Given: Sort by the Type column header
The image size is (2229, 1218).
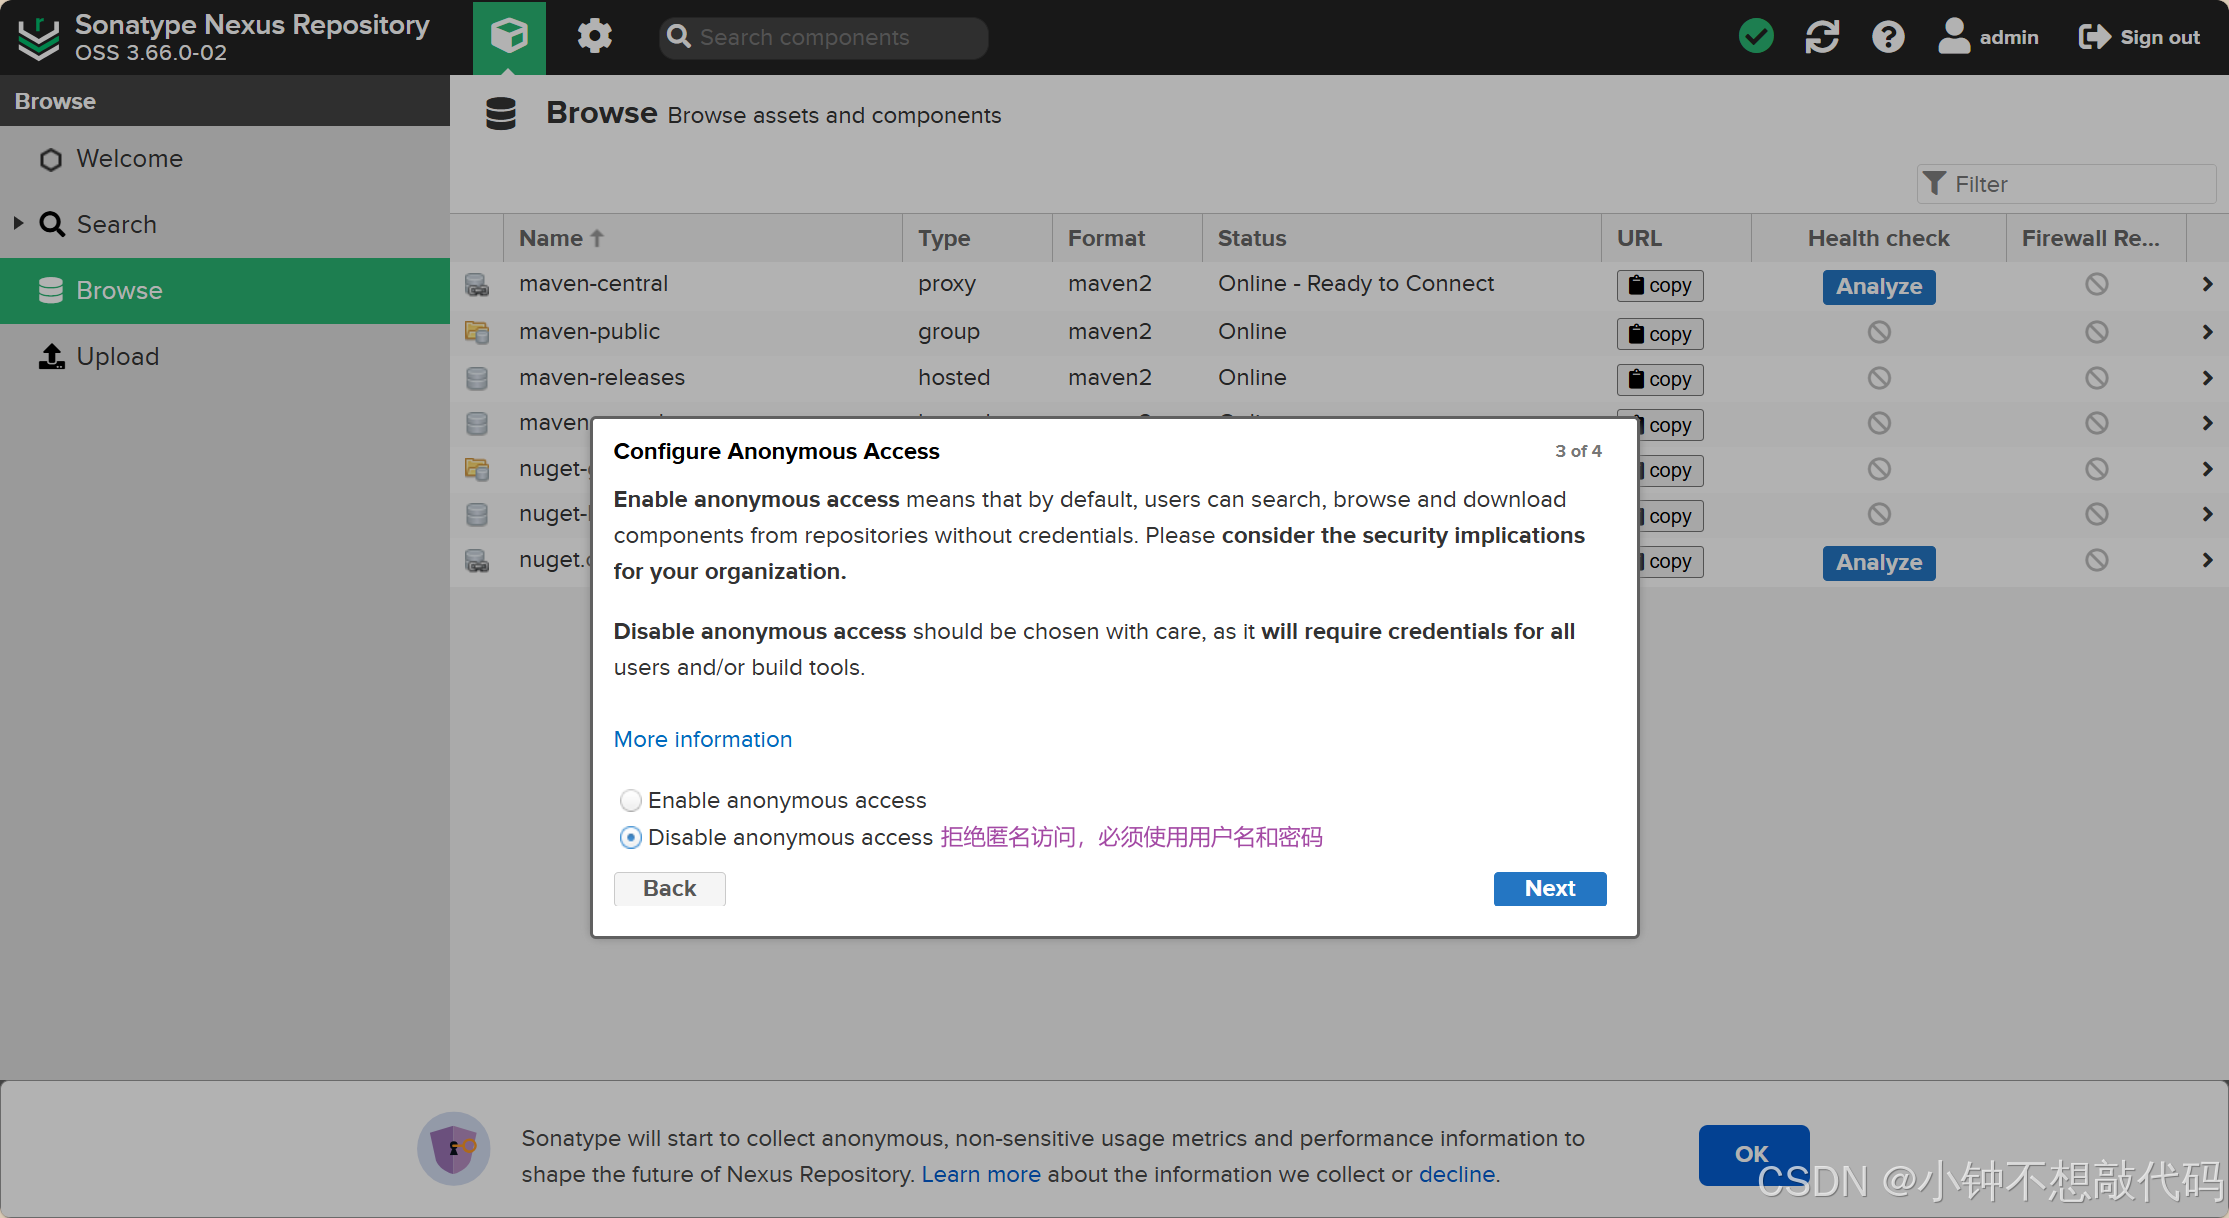Looking at the screenshot, I should tap(977, 238).
